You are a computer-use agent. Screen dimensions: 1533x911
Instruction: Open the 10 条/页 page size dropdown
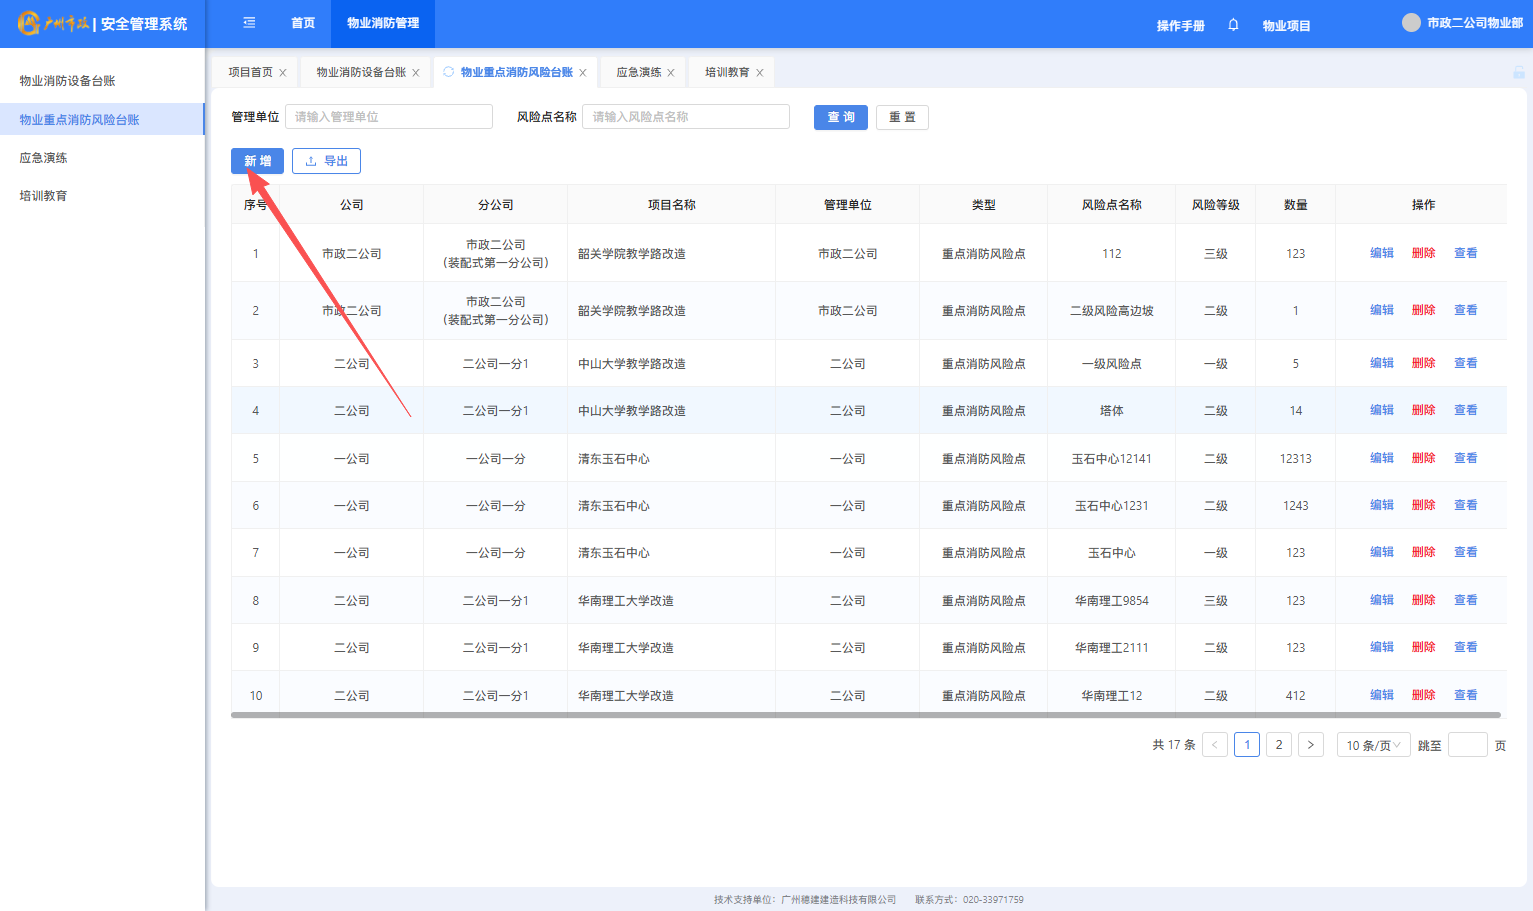[1373, 745]
